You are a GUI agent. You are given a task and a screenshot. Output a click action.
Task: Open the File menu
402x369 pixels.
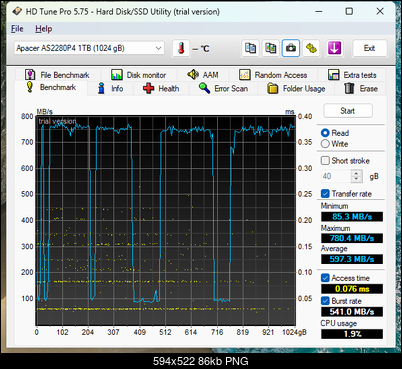(17, 29)
